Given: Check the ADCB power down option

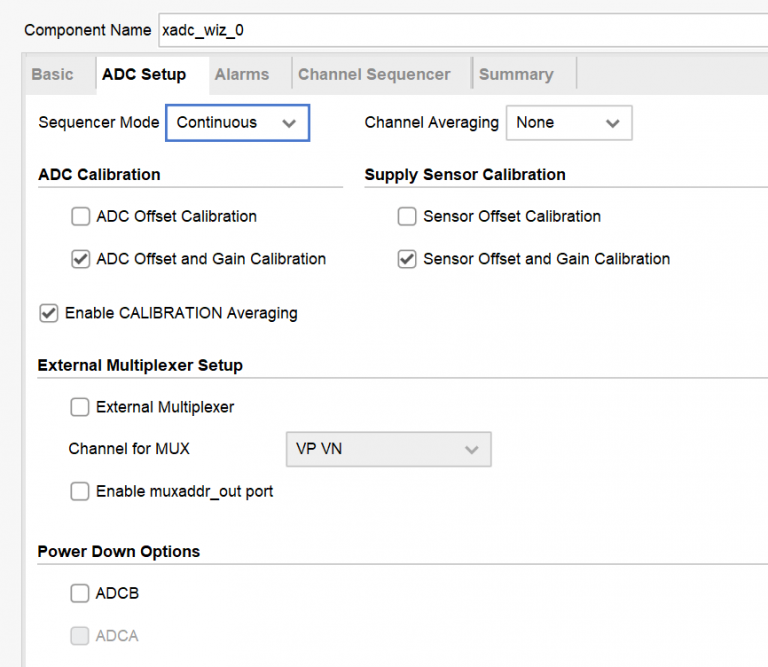Looking at the screenshot, I should 80,593.
